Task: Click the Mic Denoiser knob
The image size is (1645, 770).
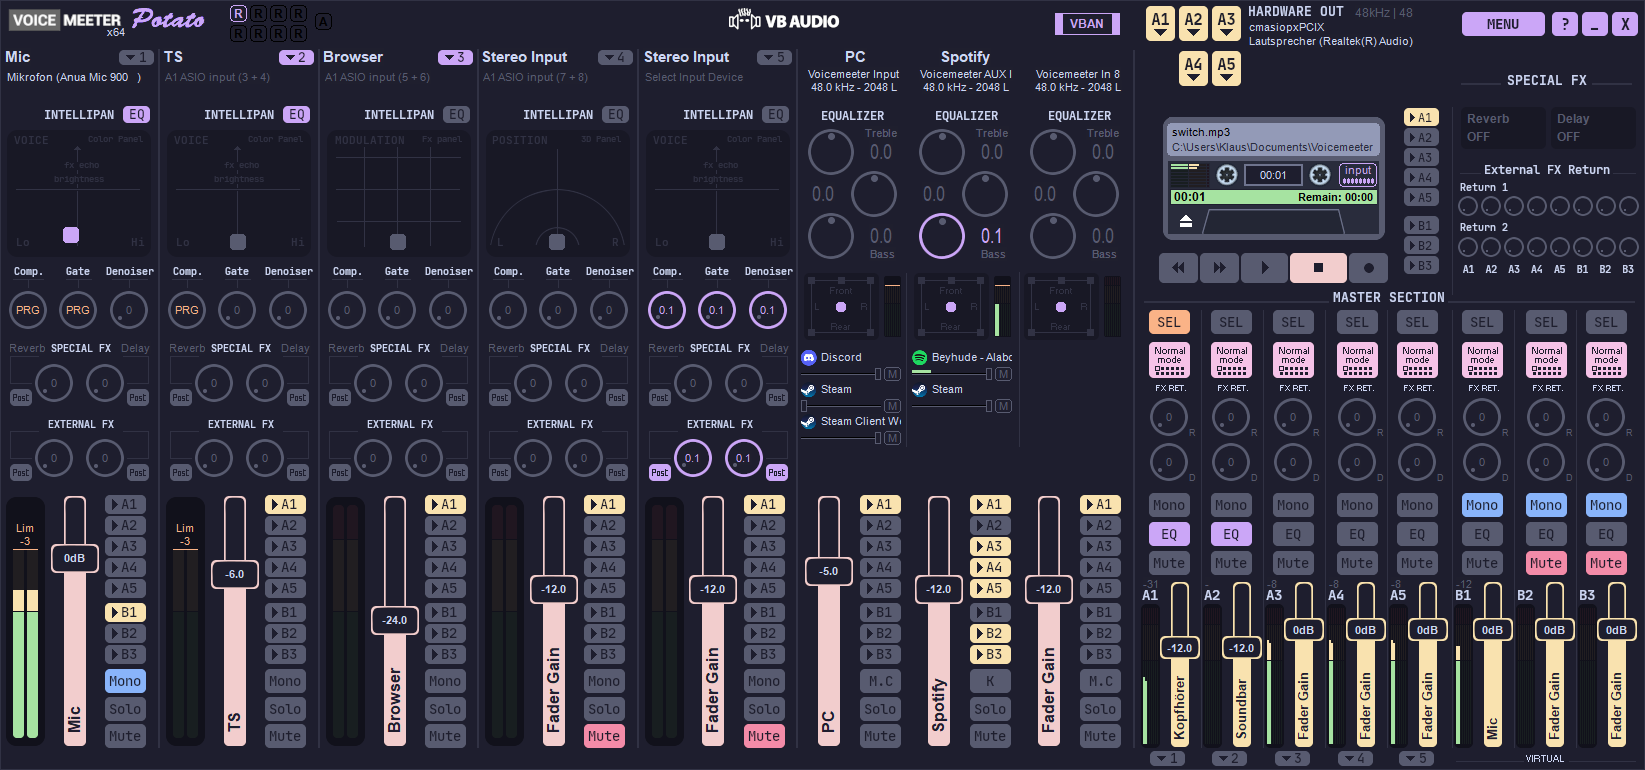Action: click(x=129, y=310)
